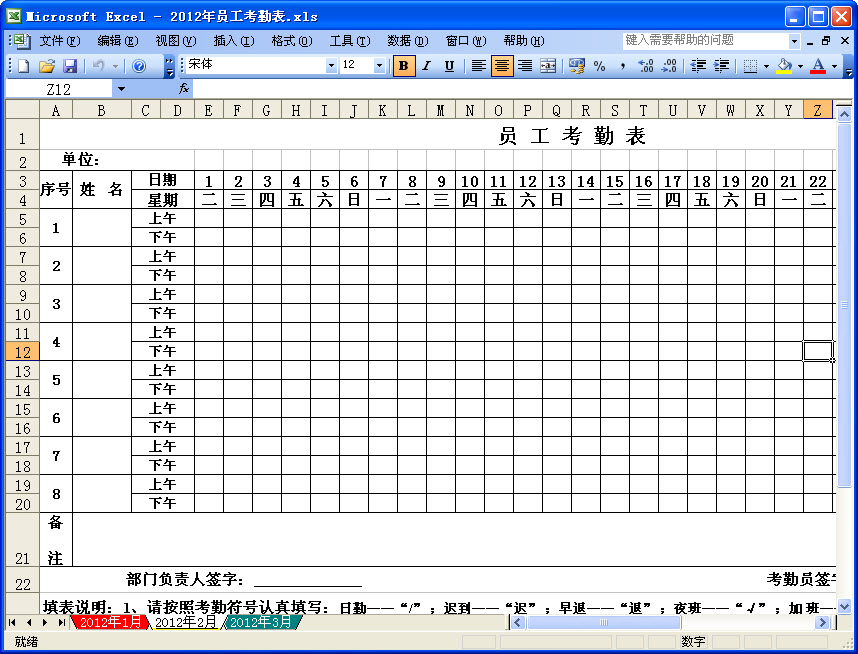This screenshot has height=654, width=858.
Task: Open the borders dropdown arrow
Action: pyautogui.click(x=764, y=65)
